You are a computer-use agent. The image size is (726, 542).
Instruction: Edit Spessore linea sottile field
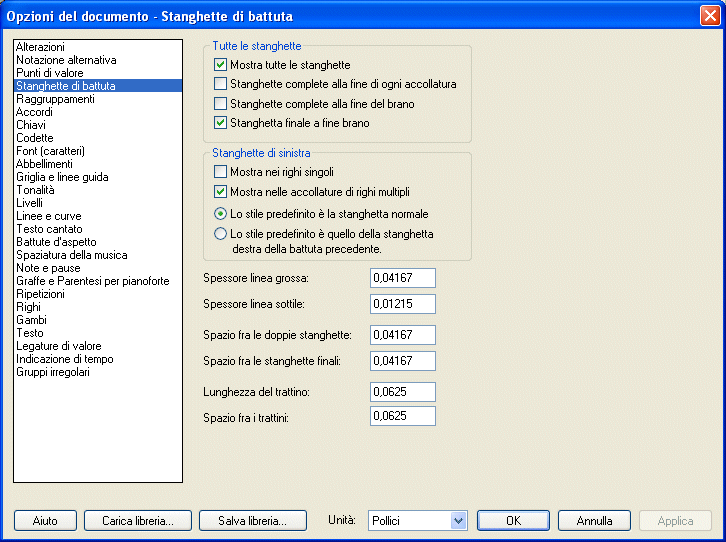(403, 304)
